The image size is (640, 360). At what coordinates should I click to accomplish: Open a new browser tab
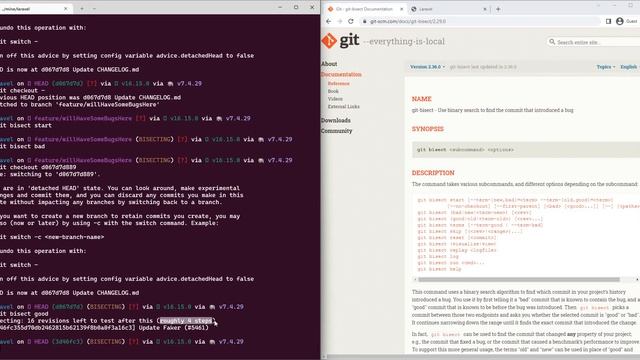tap(498, 9)
